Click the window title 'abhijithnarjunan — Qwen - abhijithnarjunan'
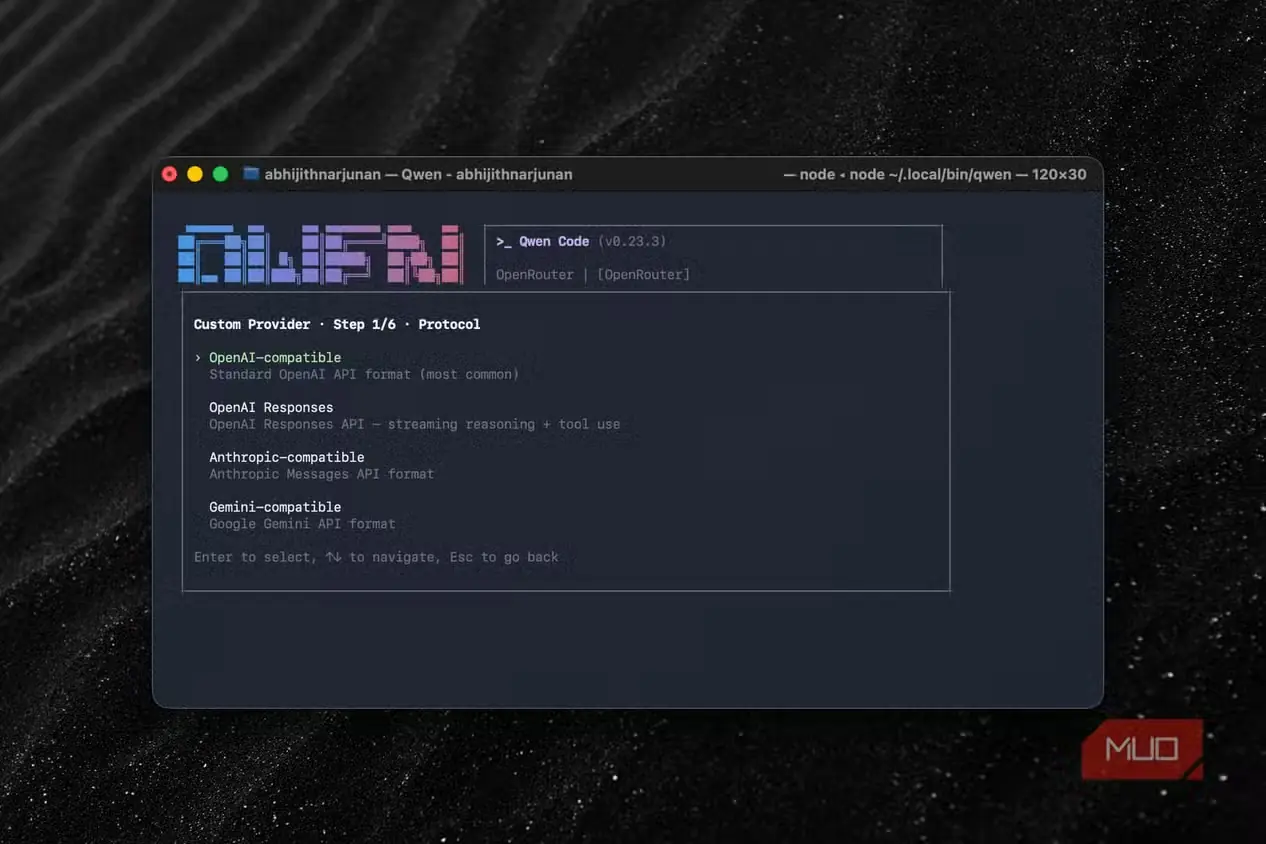 click(419, 174)
